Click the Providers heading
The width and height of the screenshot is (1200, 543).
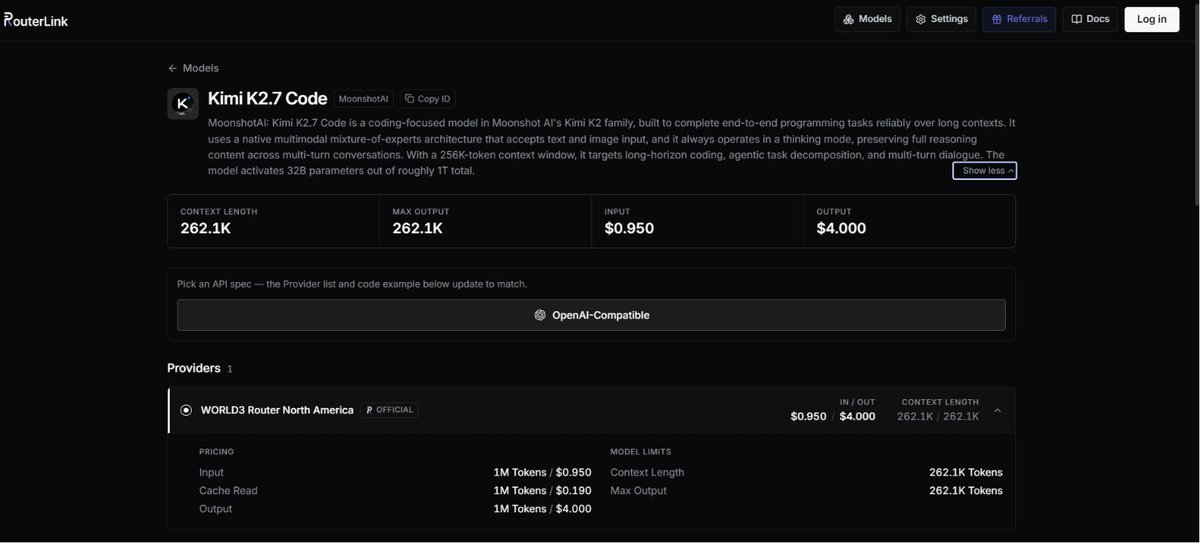pos(194,368)
